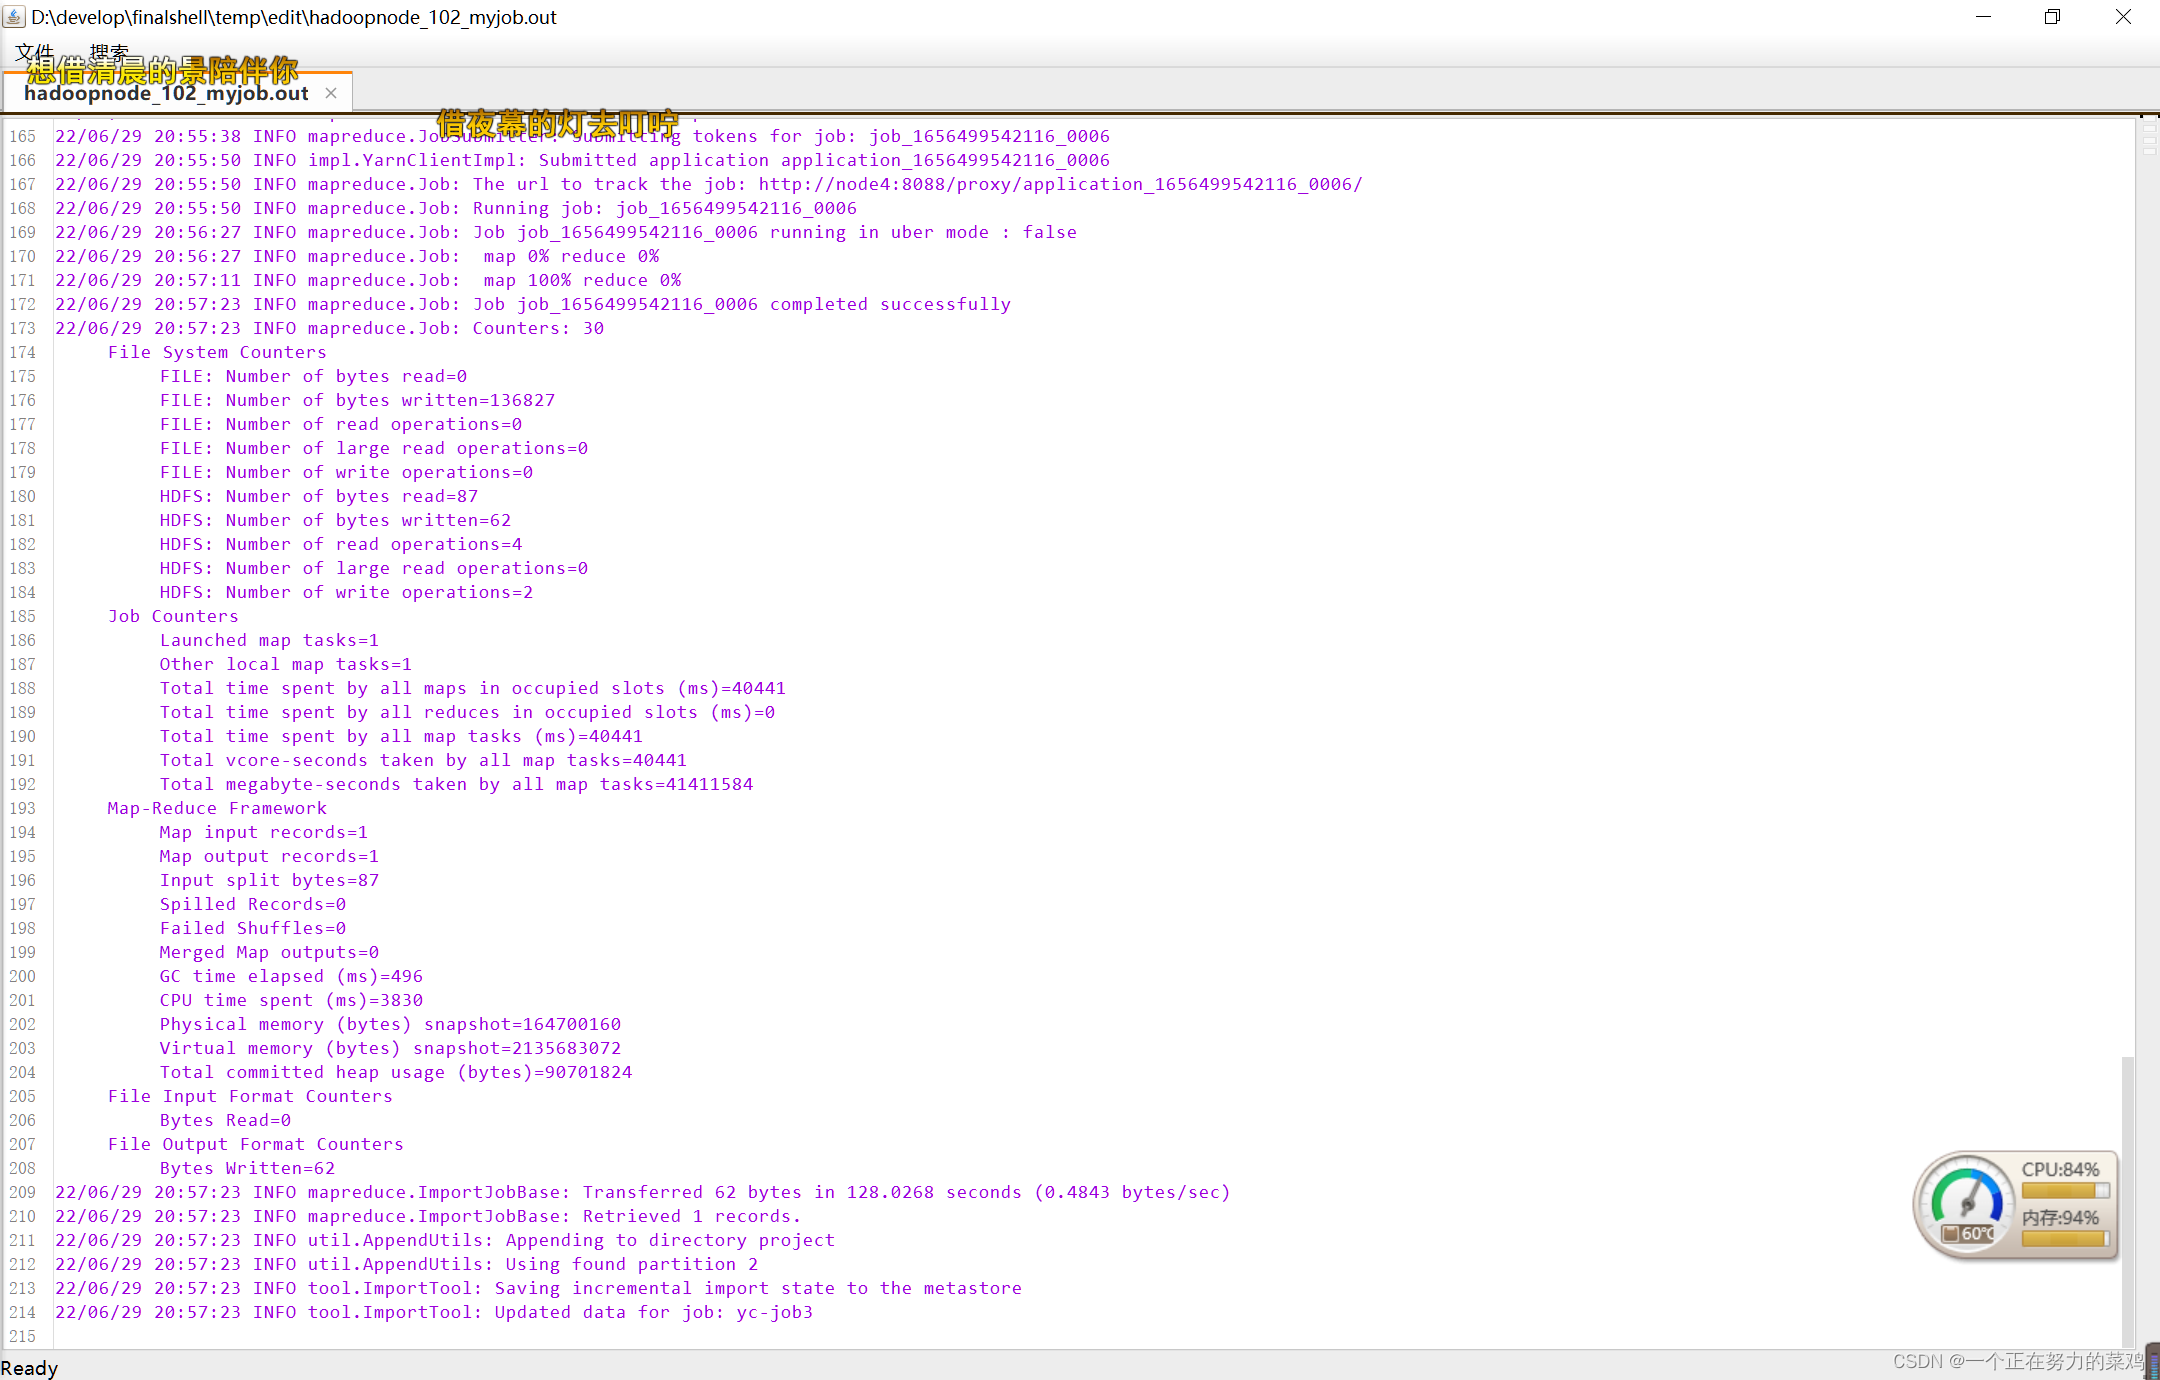Click 'Launched map tasks=1' line
Screen dimensions: 2160x1380
click(x=269, y=640)
